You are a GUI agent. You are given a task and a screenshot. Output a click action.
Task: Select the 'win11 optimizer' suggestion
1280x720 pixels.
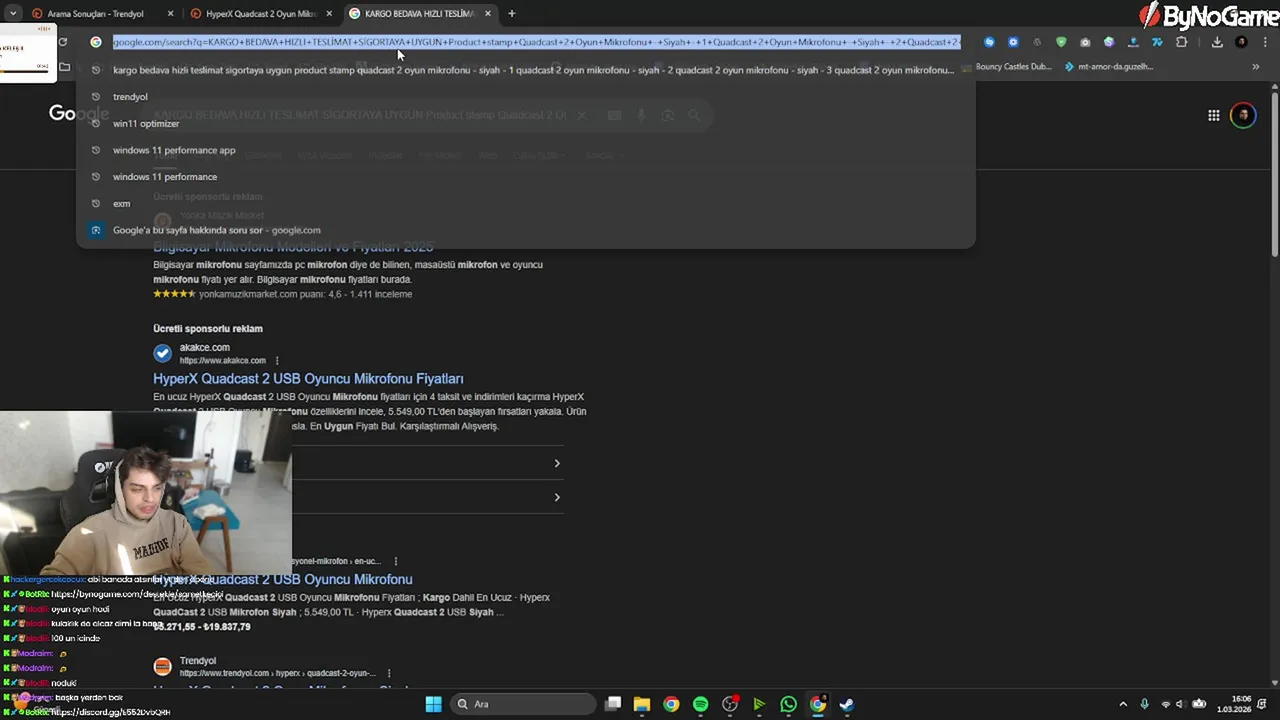point(525,123)
